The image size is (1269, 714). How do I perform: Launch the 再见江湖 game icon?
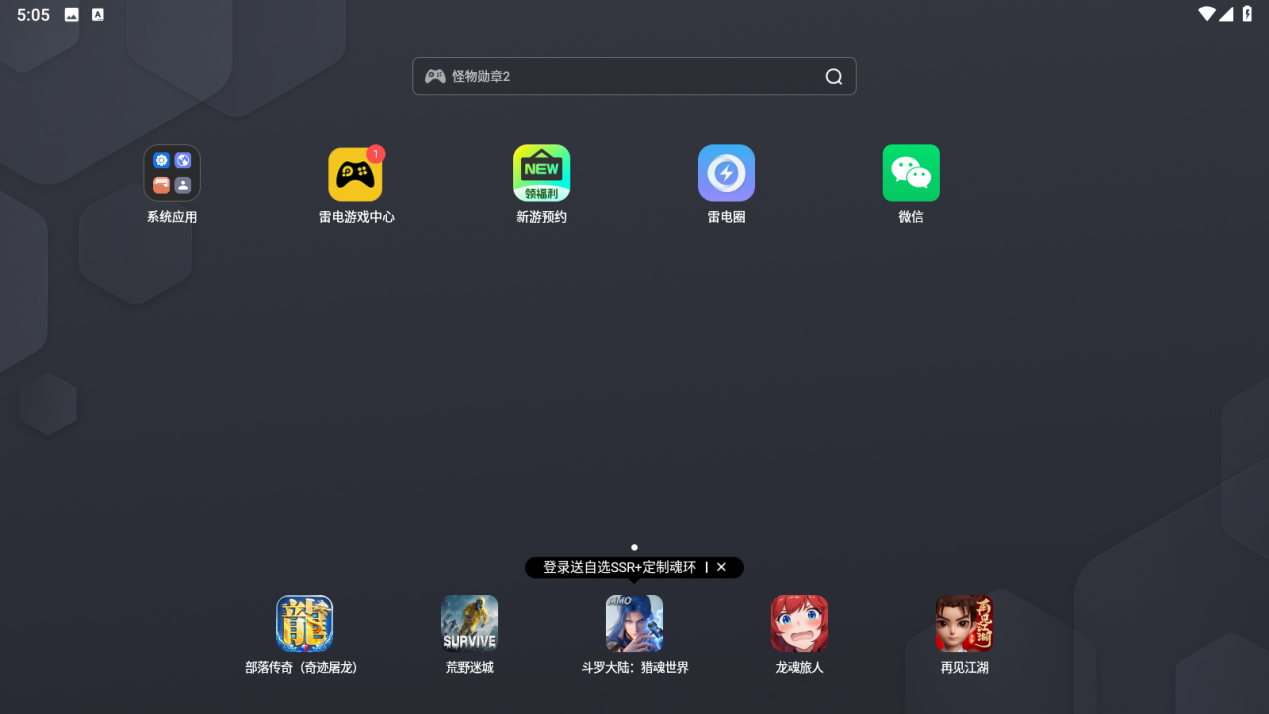click(x=964, y=623)
